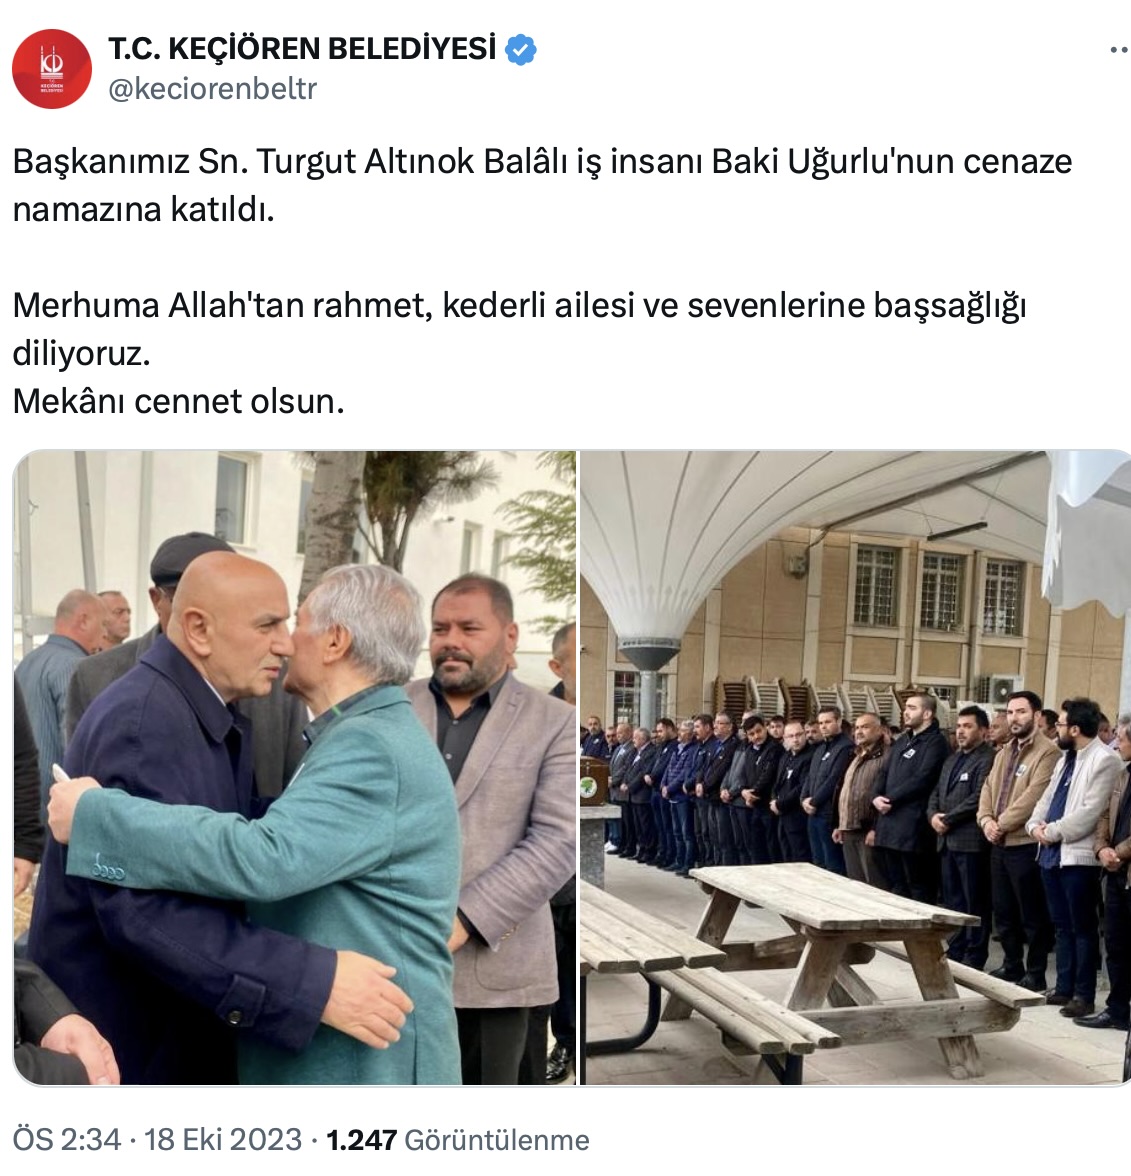Open the right photo of funeral prayer
Image resolution: width=1131 pixels, height=1176 pixels.
(x=856, y=767)
